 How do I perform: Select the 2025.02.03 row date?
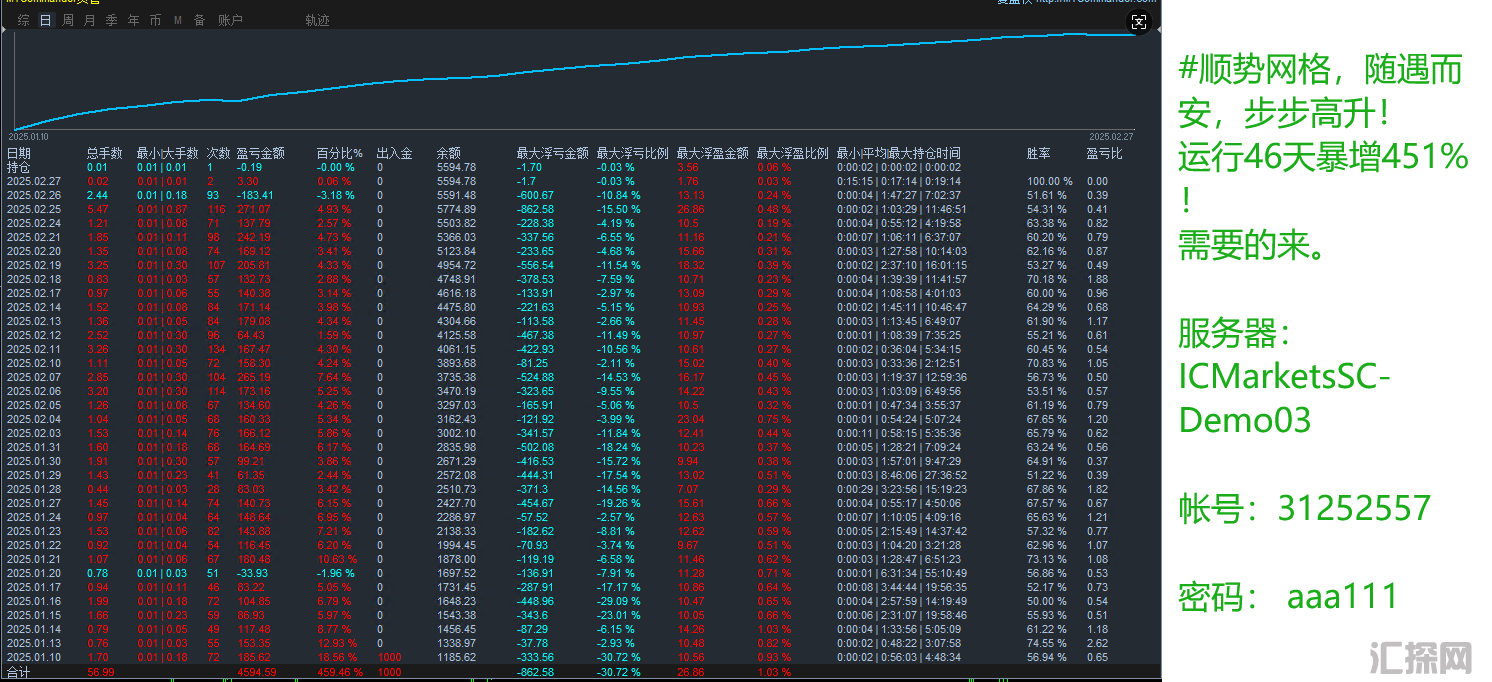point(34,433)
